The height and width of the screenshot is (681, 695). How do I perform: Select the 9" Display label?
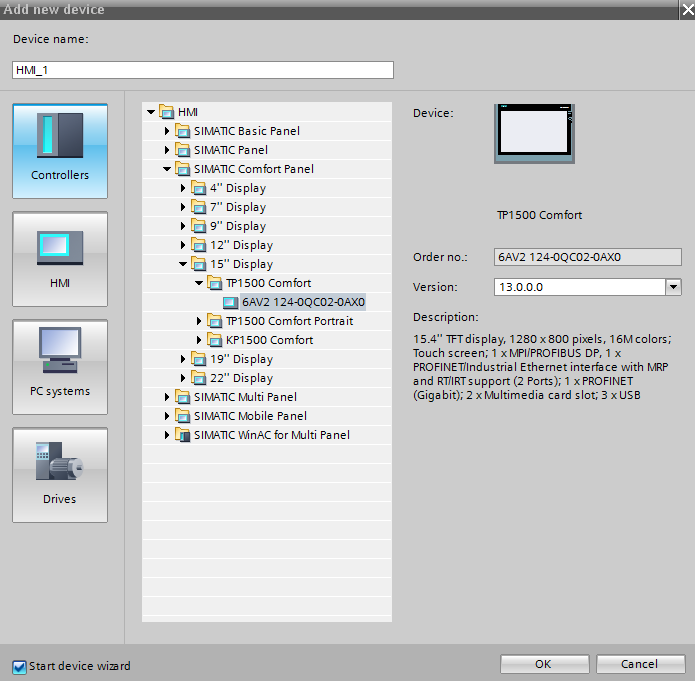(238, 227)
